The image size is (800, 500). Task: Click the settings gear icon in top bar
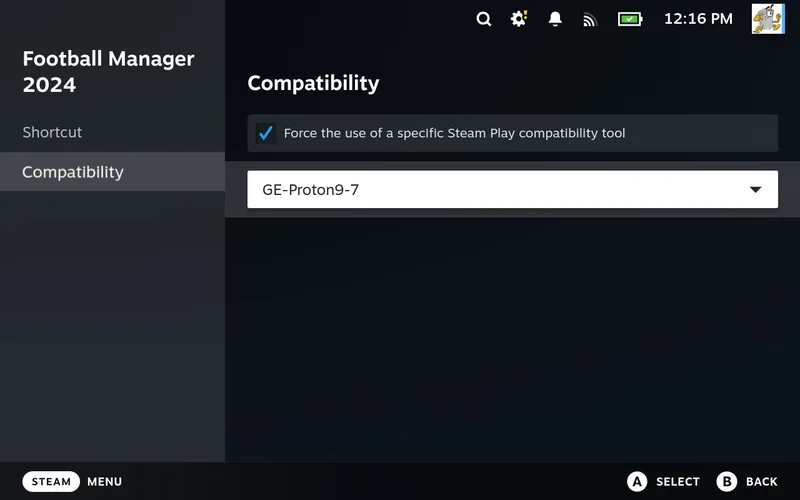click(519, 19)
